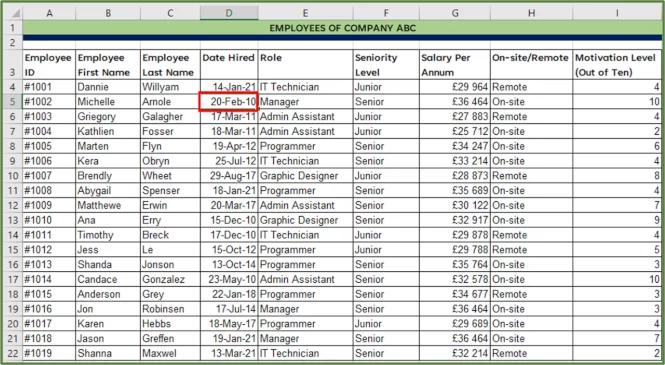Viewport: 665px width, 365px height.
Task: Select salary cell £32 214 in row 22
Action: [x=455, y=353]
